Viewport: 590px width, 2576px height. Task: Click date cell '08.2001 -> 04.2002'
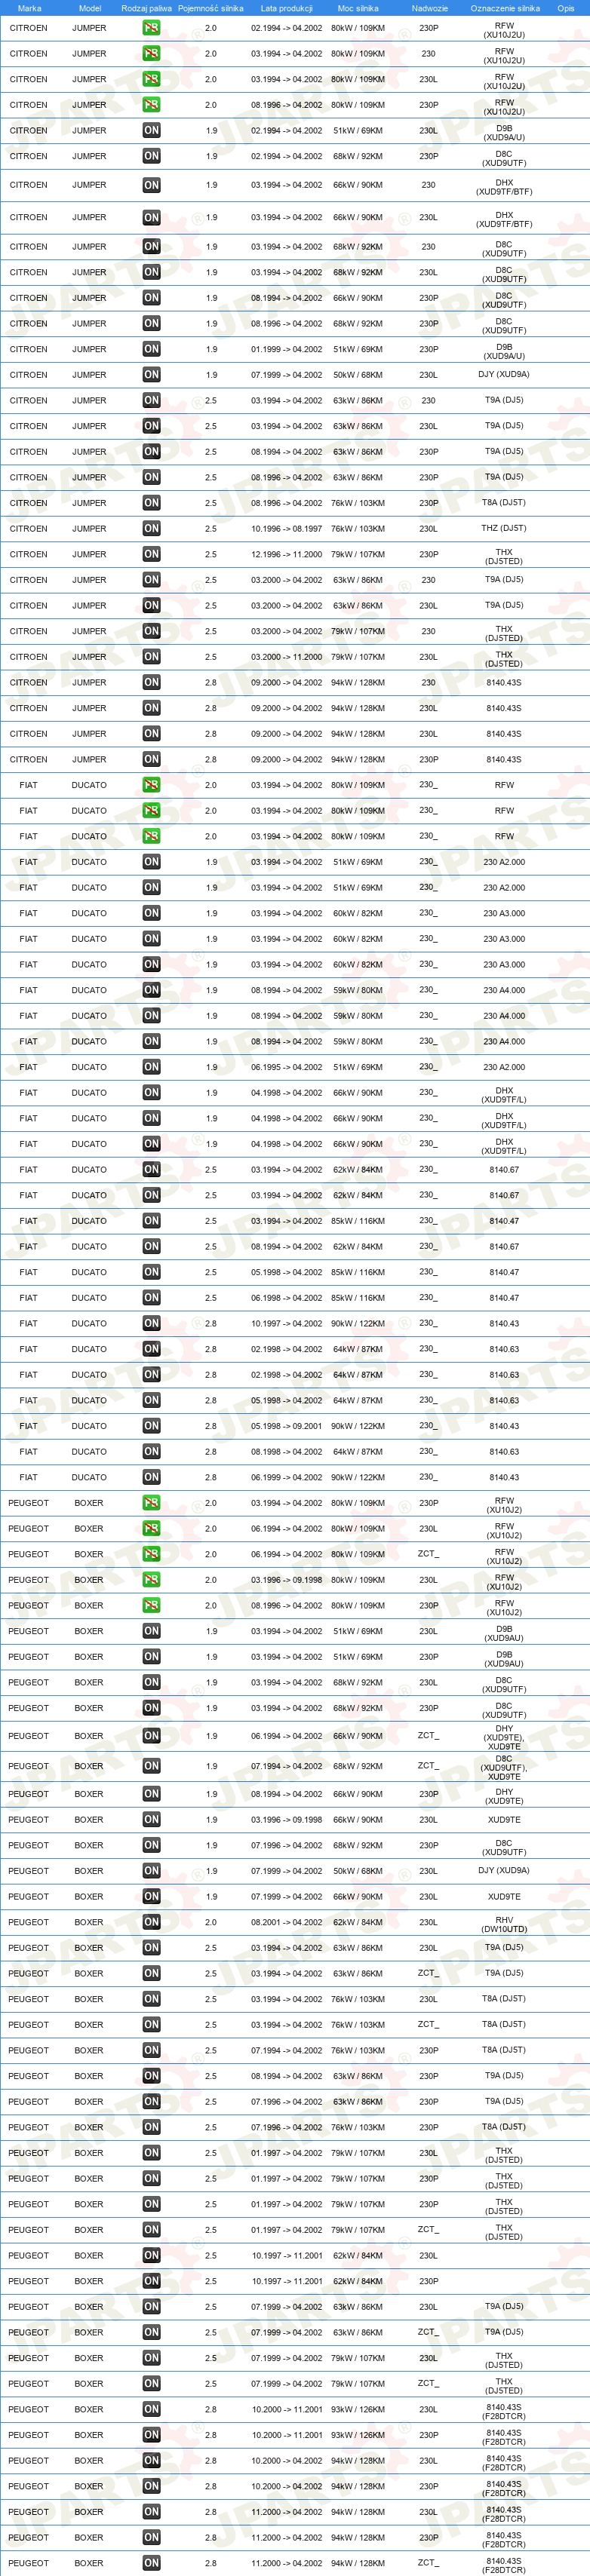287,1922
